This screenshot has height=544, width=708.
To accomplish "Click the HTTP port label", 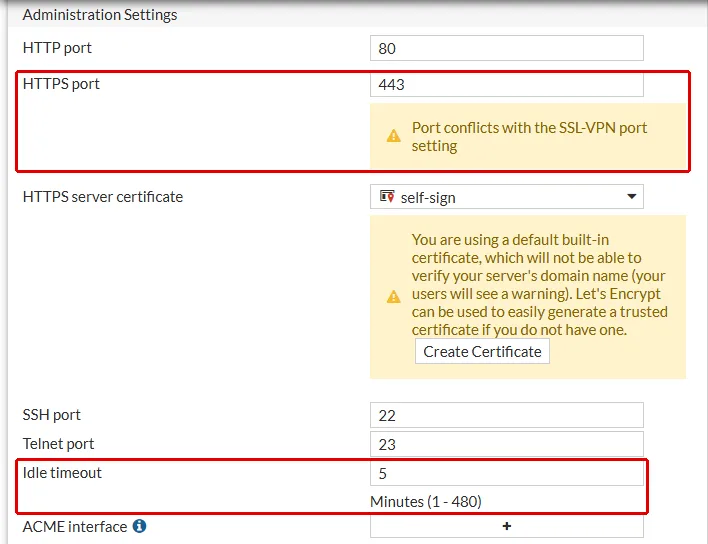I will pos(57,48).
